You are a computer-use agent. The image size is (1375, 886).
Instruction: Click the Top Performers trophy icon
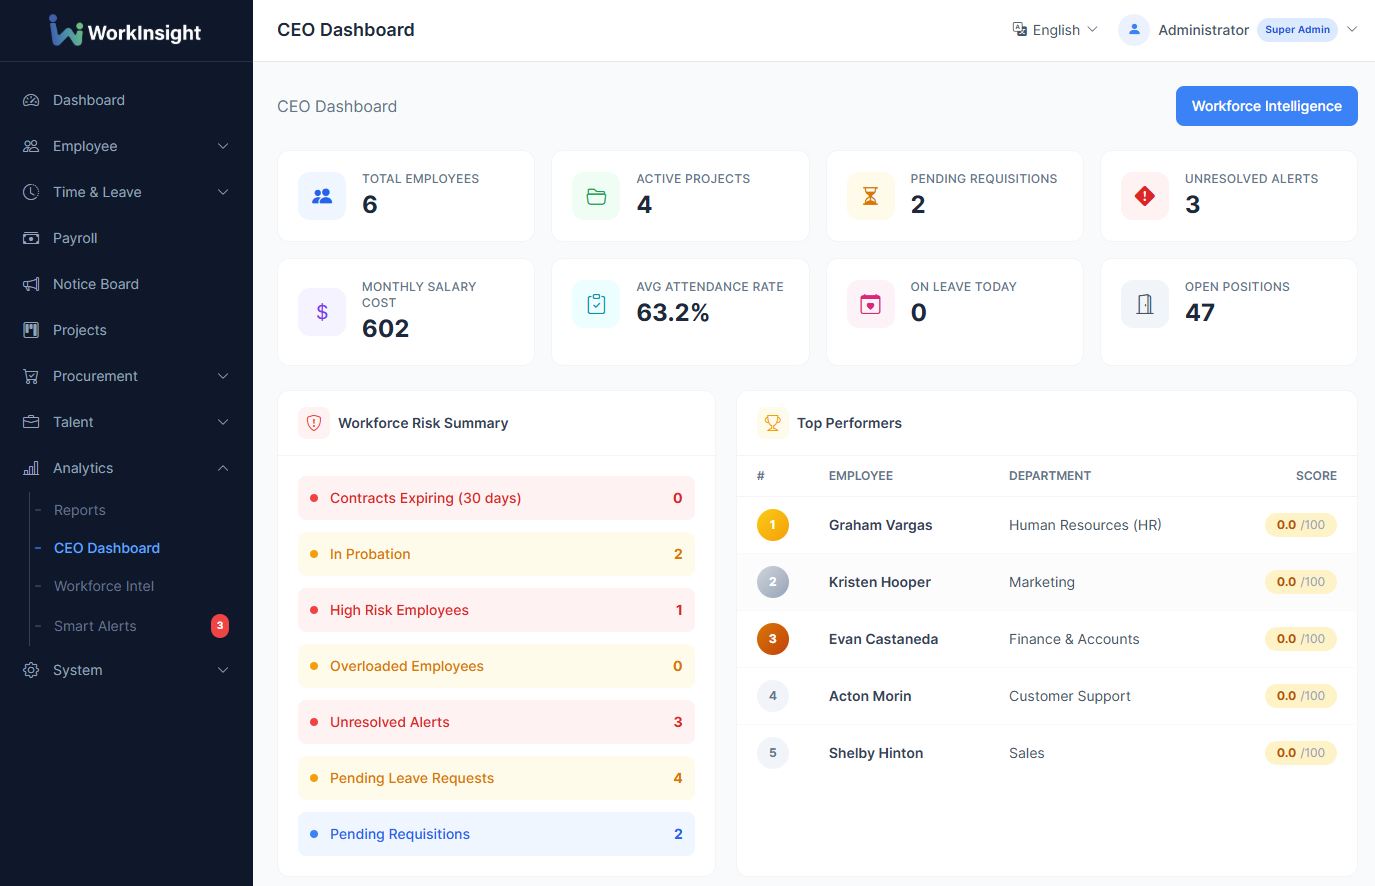point(772,423)
